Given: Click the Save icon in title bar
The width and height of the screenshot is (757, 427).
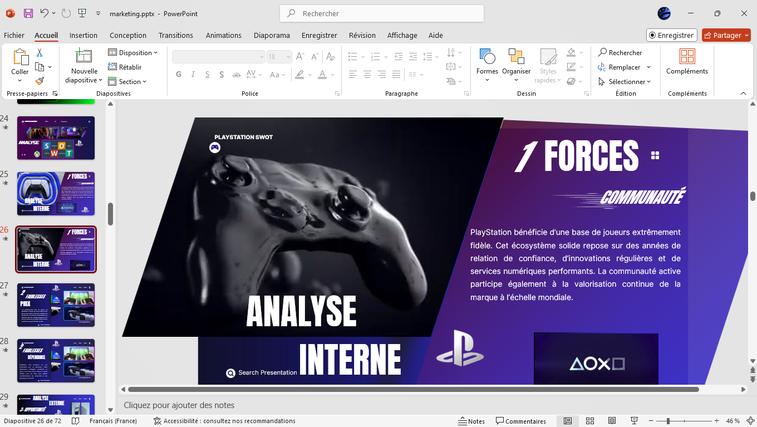Looking at the screenshot, I should tap(28, 13).
